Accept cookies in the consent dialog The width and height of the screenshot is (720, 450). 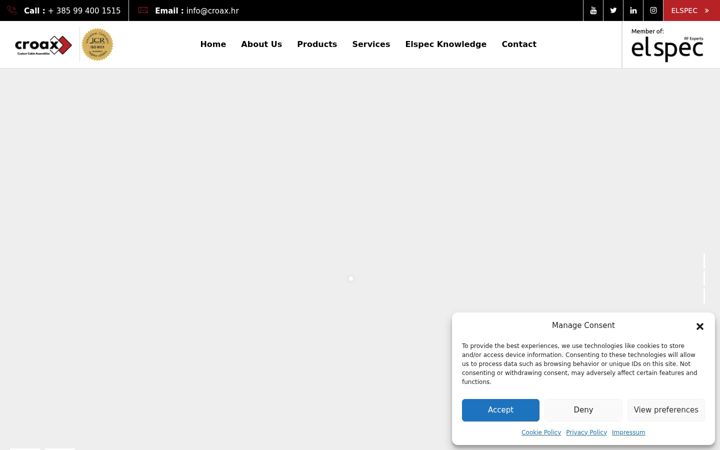501,410
